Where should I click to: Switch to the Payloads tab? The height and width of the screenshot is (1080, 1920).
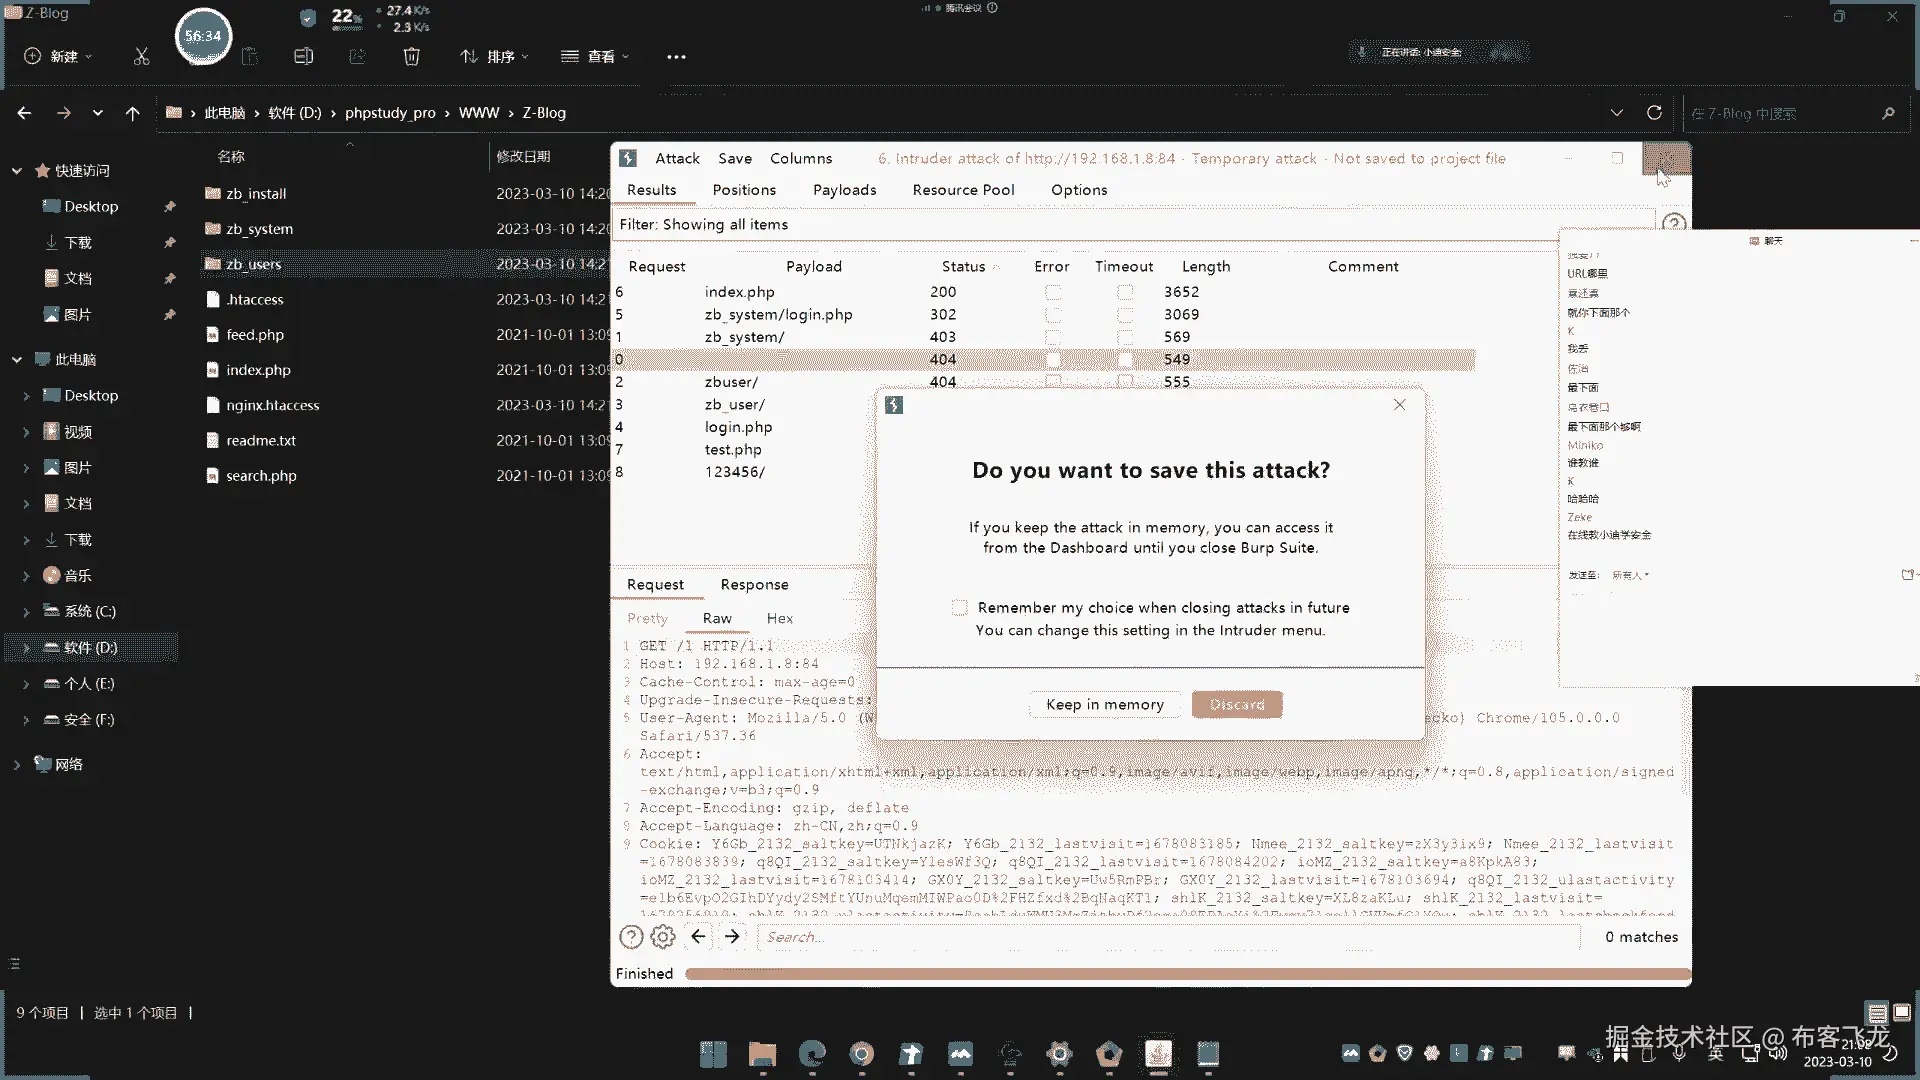844,190
